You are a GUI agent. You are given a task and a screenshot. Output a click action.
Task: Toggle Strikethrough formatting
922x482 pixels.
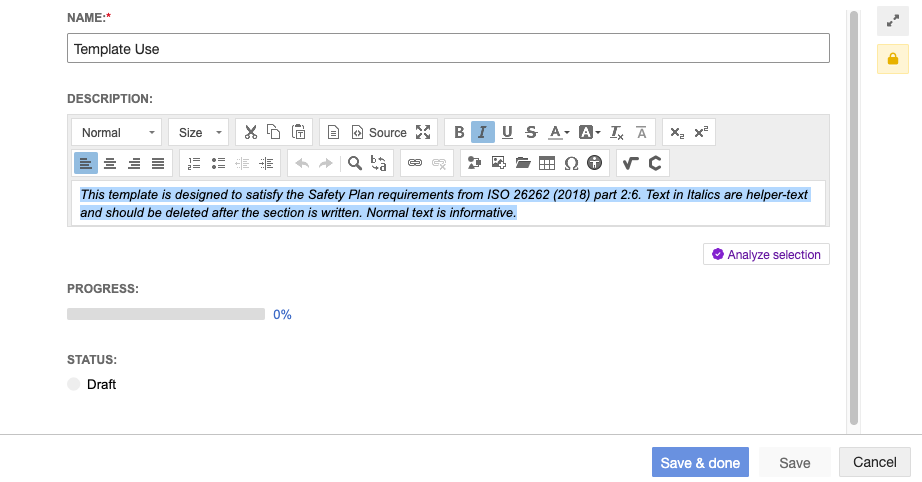[531, 132]
